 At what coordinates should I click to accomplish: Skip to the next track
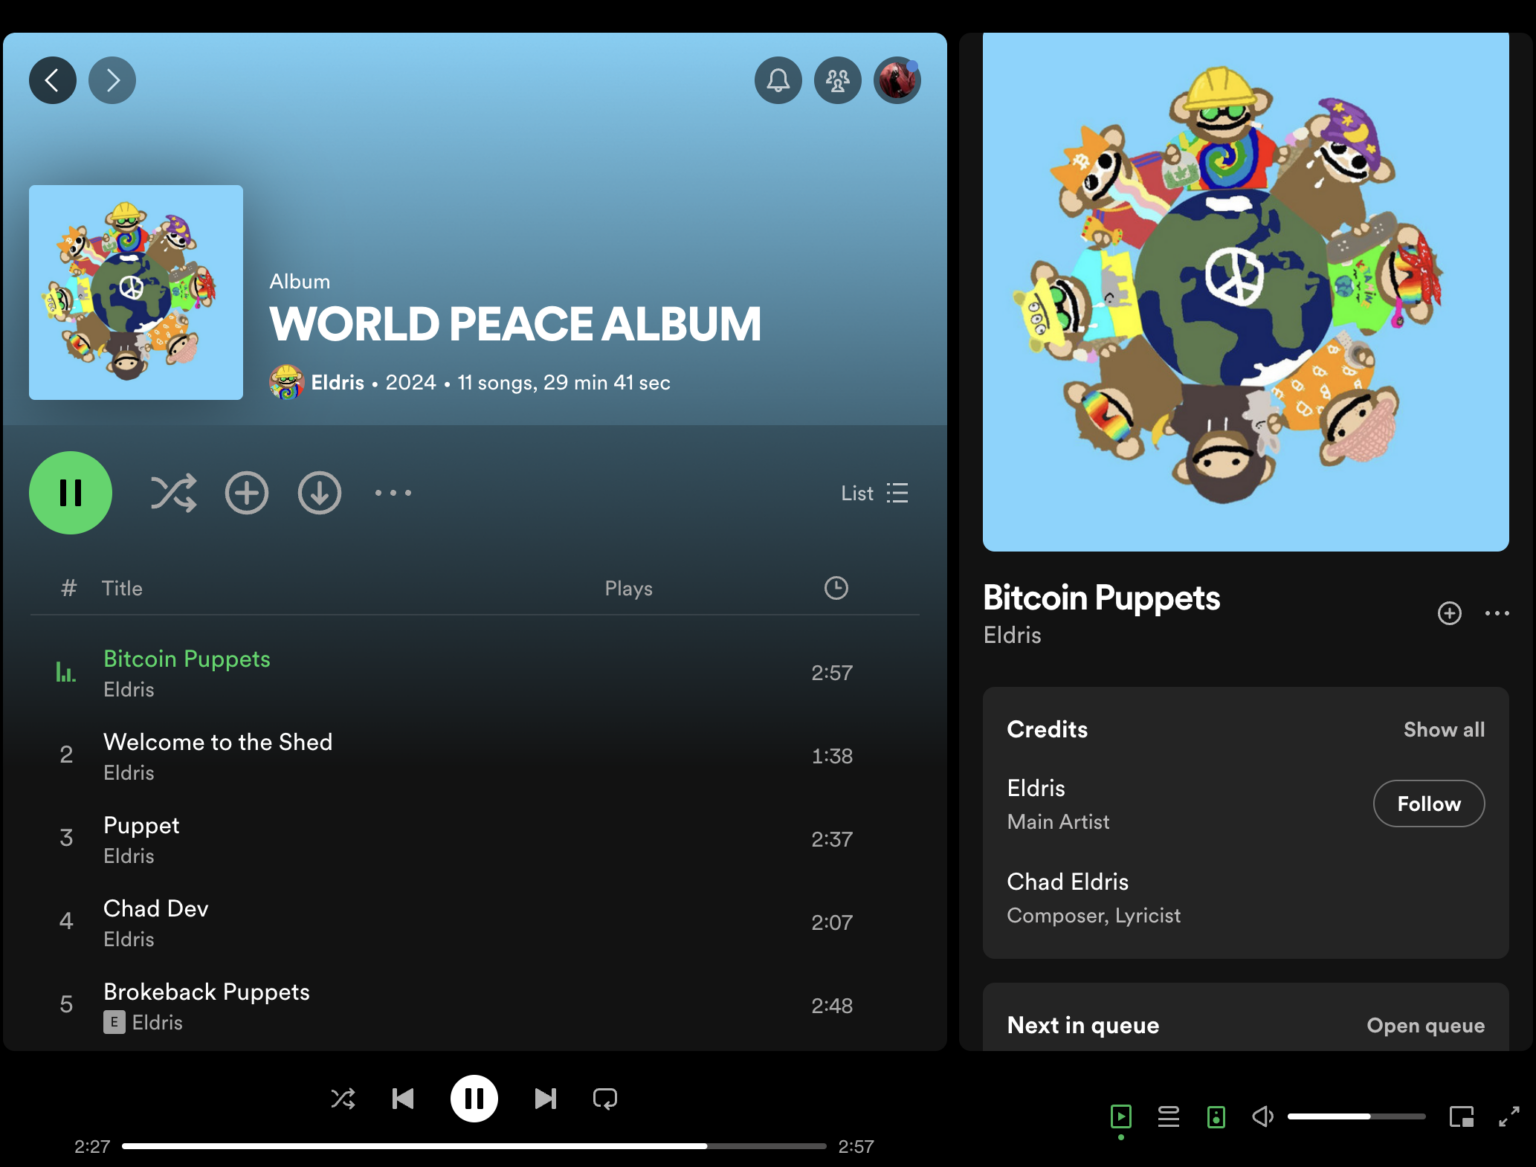[545, 1099]
